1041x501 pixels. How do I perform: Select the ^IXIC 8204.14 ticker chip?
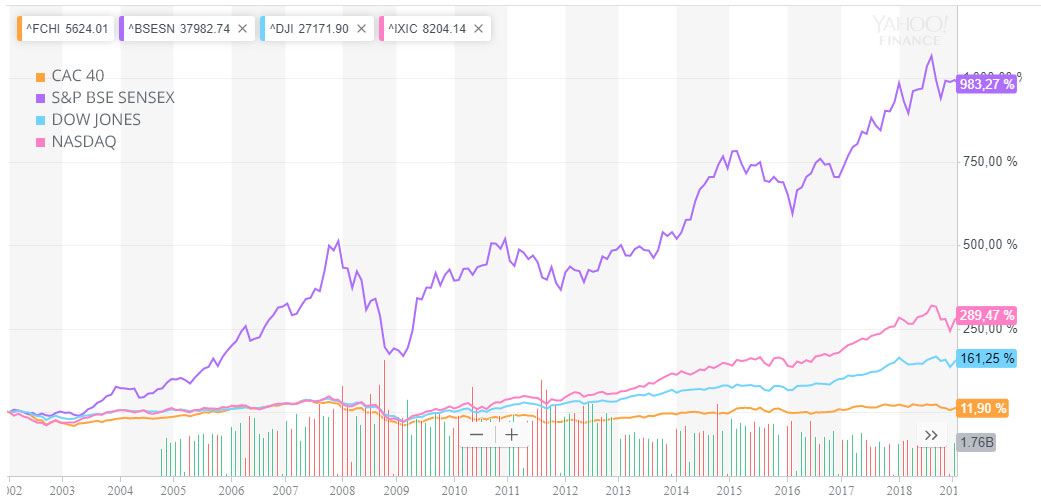pos(434,29)
